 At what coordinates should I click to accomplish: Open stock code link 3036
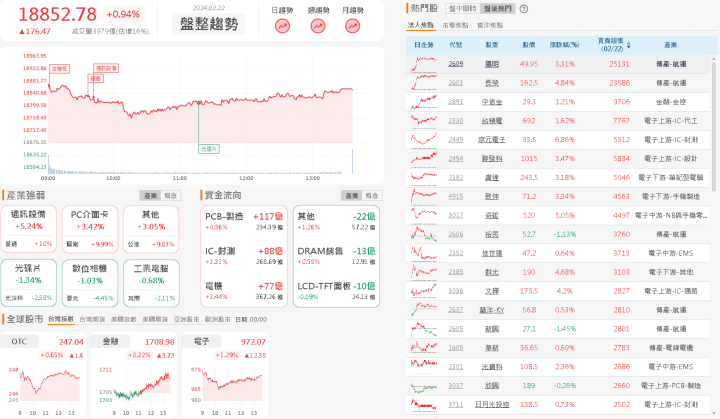pyautogui.click(x=456, y=291)
